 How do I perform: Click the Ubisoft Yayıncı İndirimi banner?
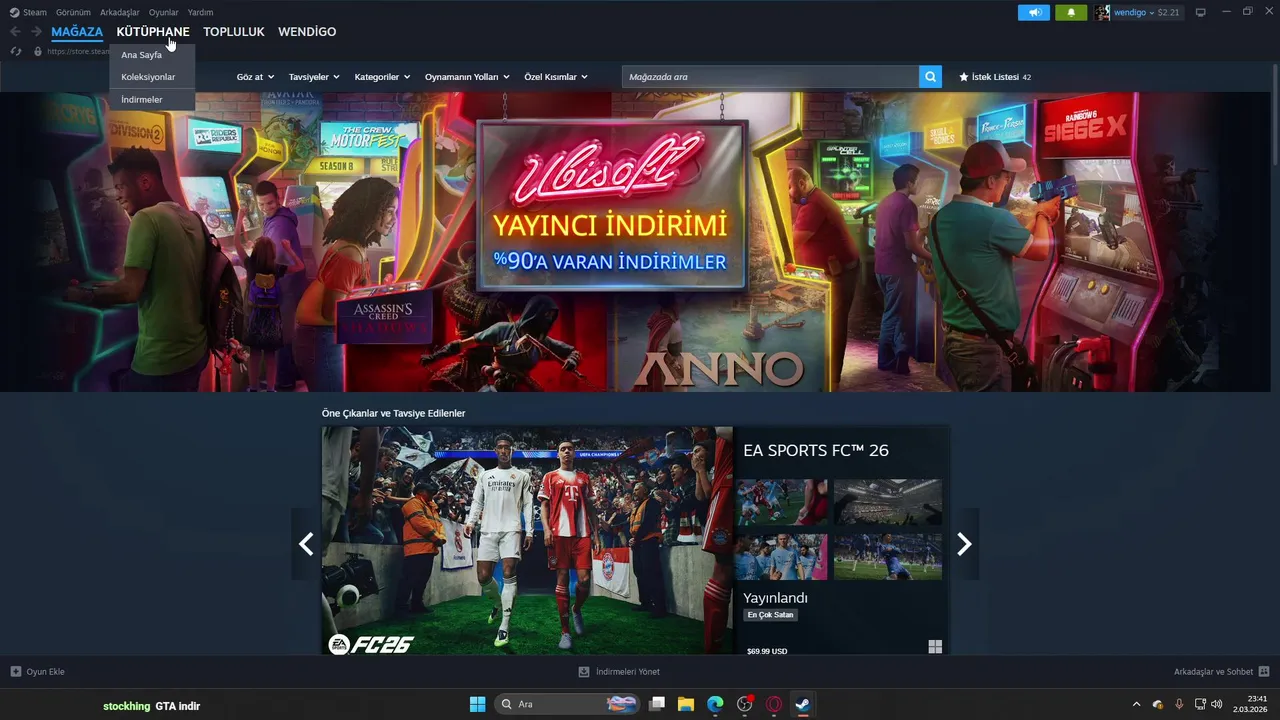(612, 205)
